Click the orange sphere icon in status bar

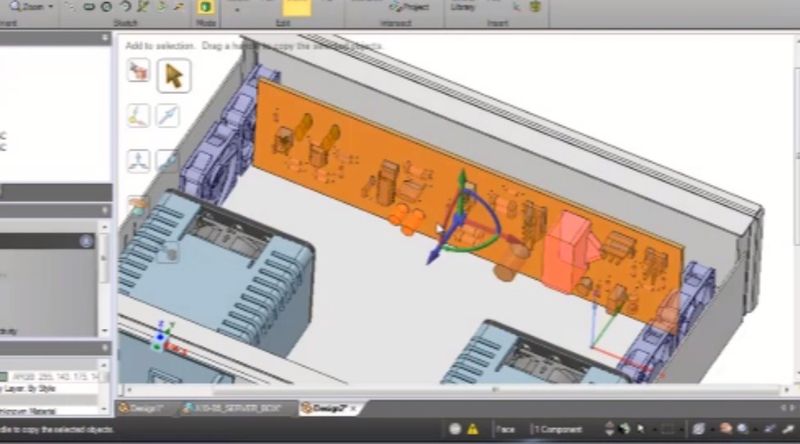click(x=726, y=429)
